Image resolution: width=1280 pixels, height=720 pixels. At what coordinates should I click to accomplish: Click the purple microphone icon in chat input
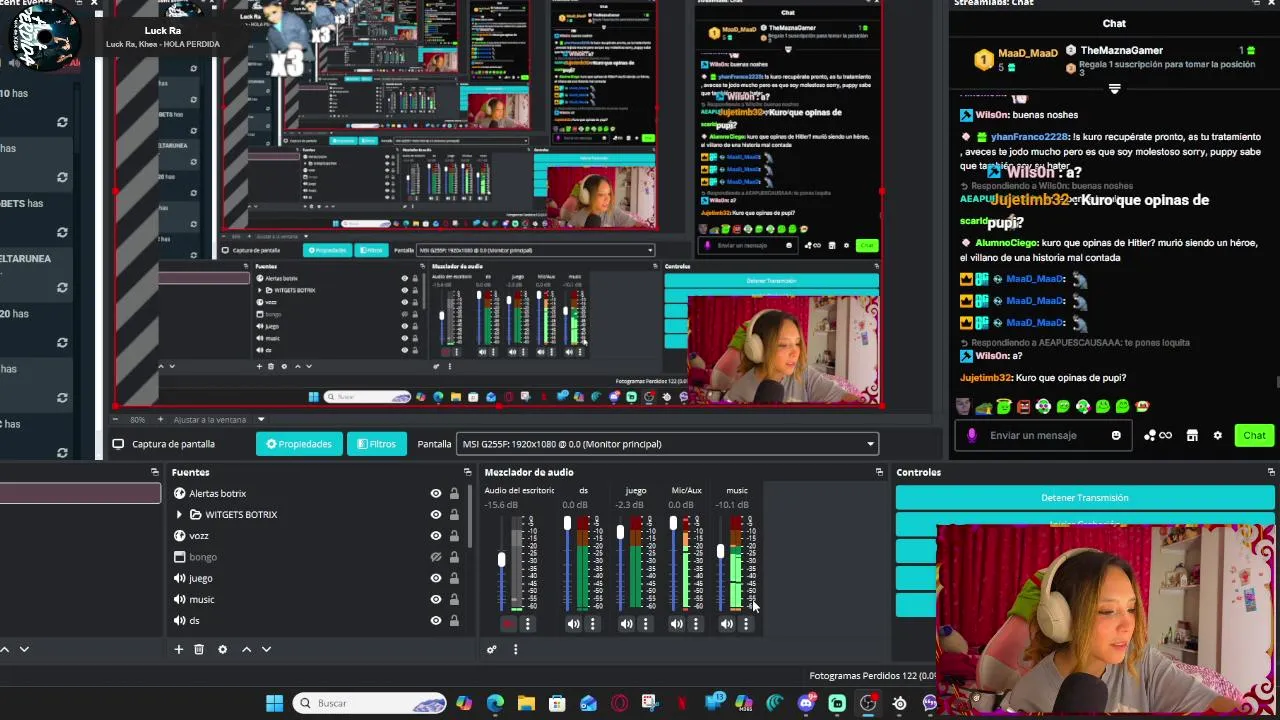[971, 435]
